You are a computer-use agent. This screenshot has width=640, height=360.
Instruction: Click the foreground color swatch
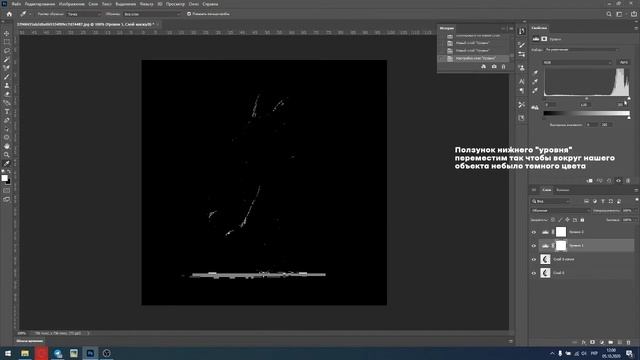pyautogui.click(x=4, y=178)
